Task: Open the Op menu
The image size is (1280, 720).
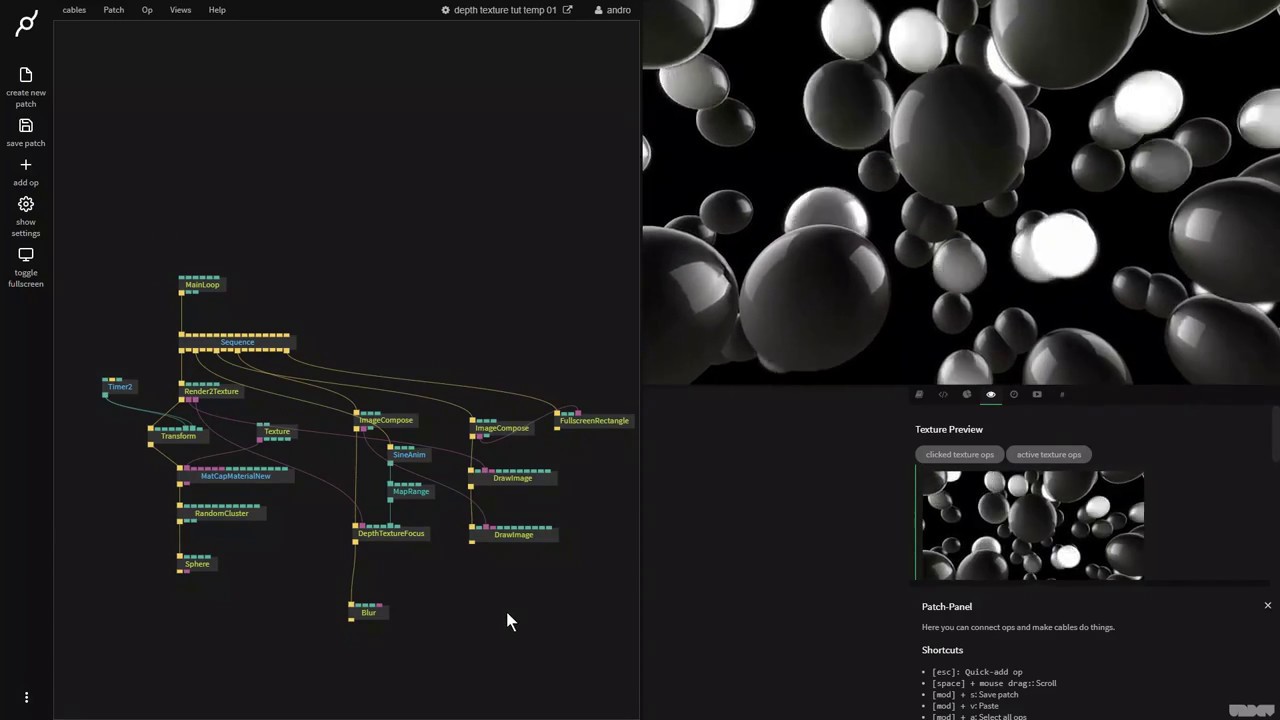Action: tap(147, 10)
